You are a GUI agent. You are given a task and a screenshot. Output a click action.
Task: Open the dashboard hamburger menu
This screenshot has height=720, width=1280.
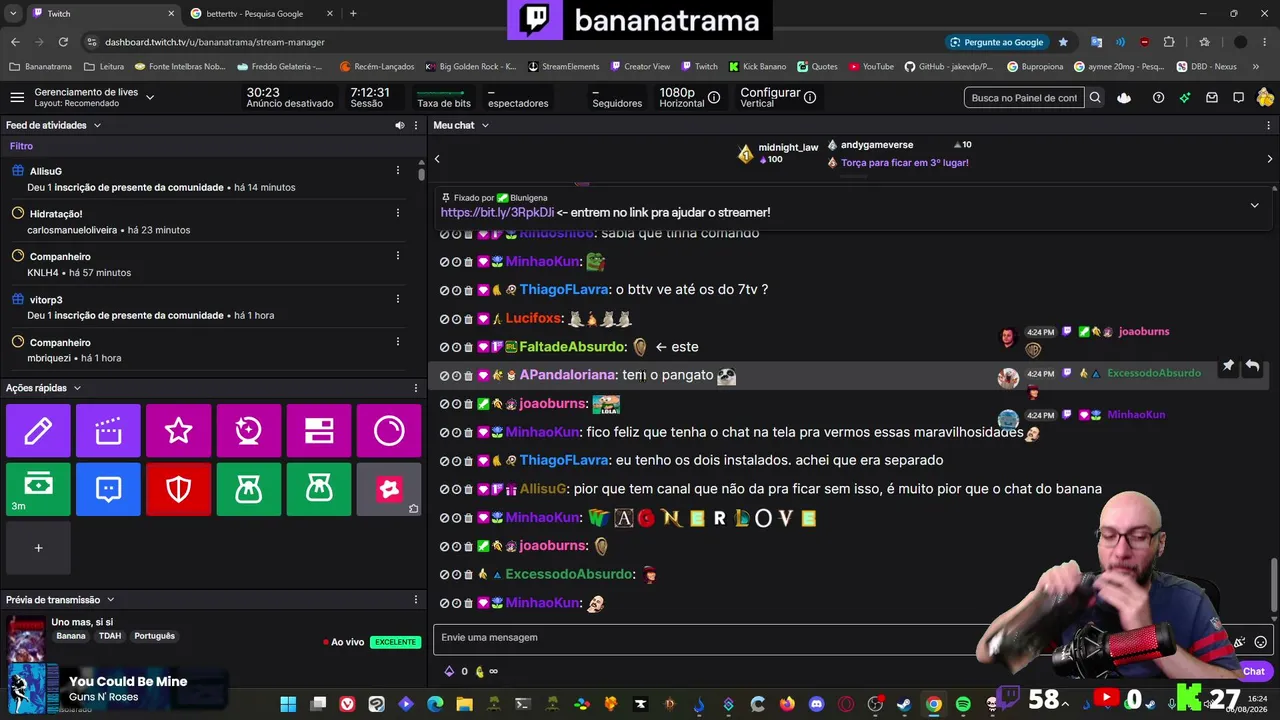pos(17,97)
